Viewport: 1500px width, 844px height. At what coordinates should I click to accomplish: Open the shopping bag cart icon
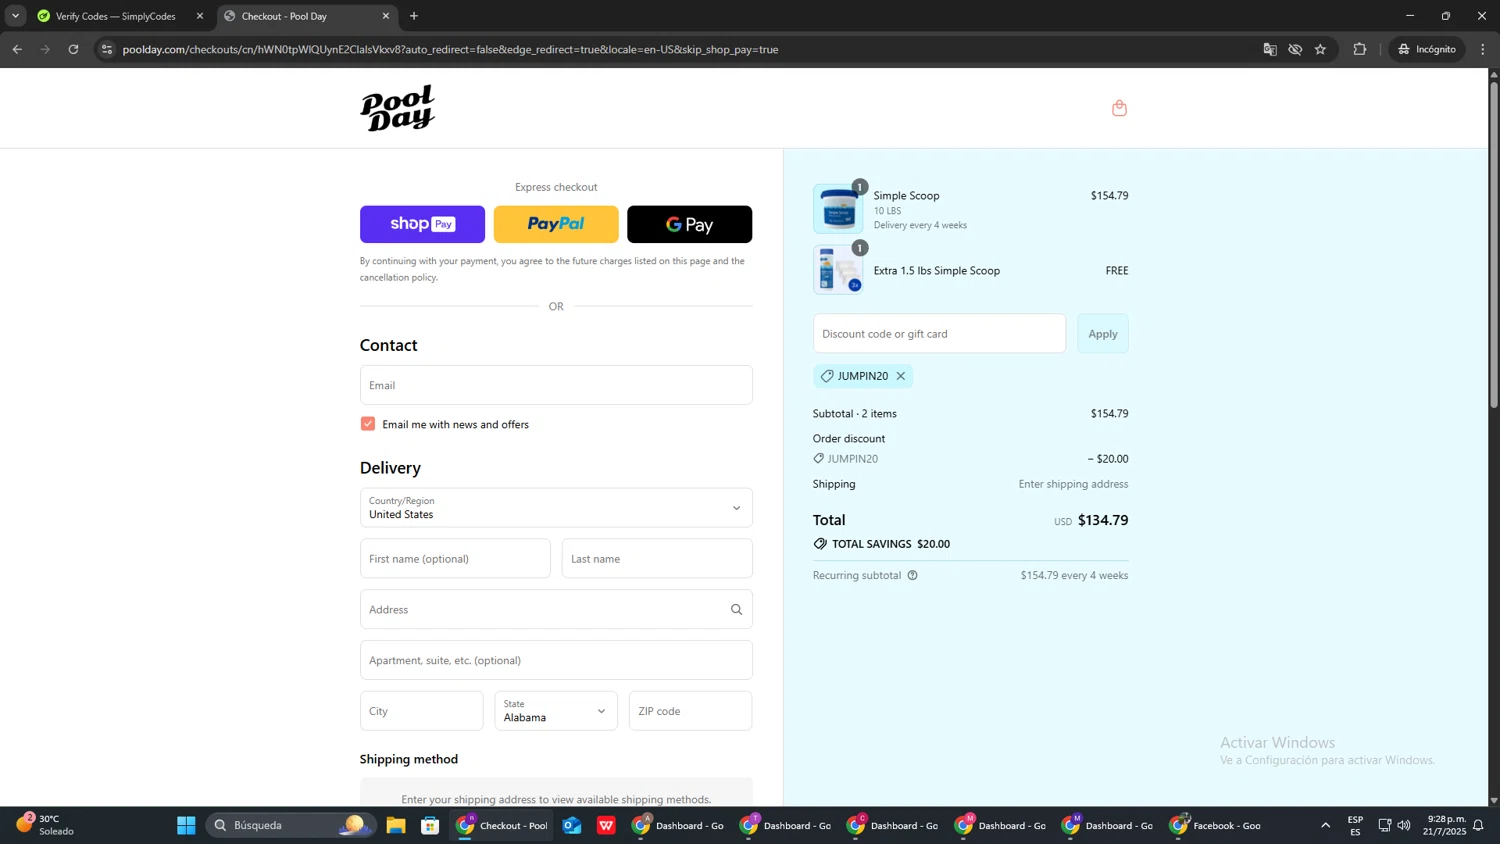pyautogui.click(x=1119, y=108)
